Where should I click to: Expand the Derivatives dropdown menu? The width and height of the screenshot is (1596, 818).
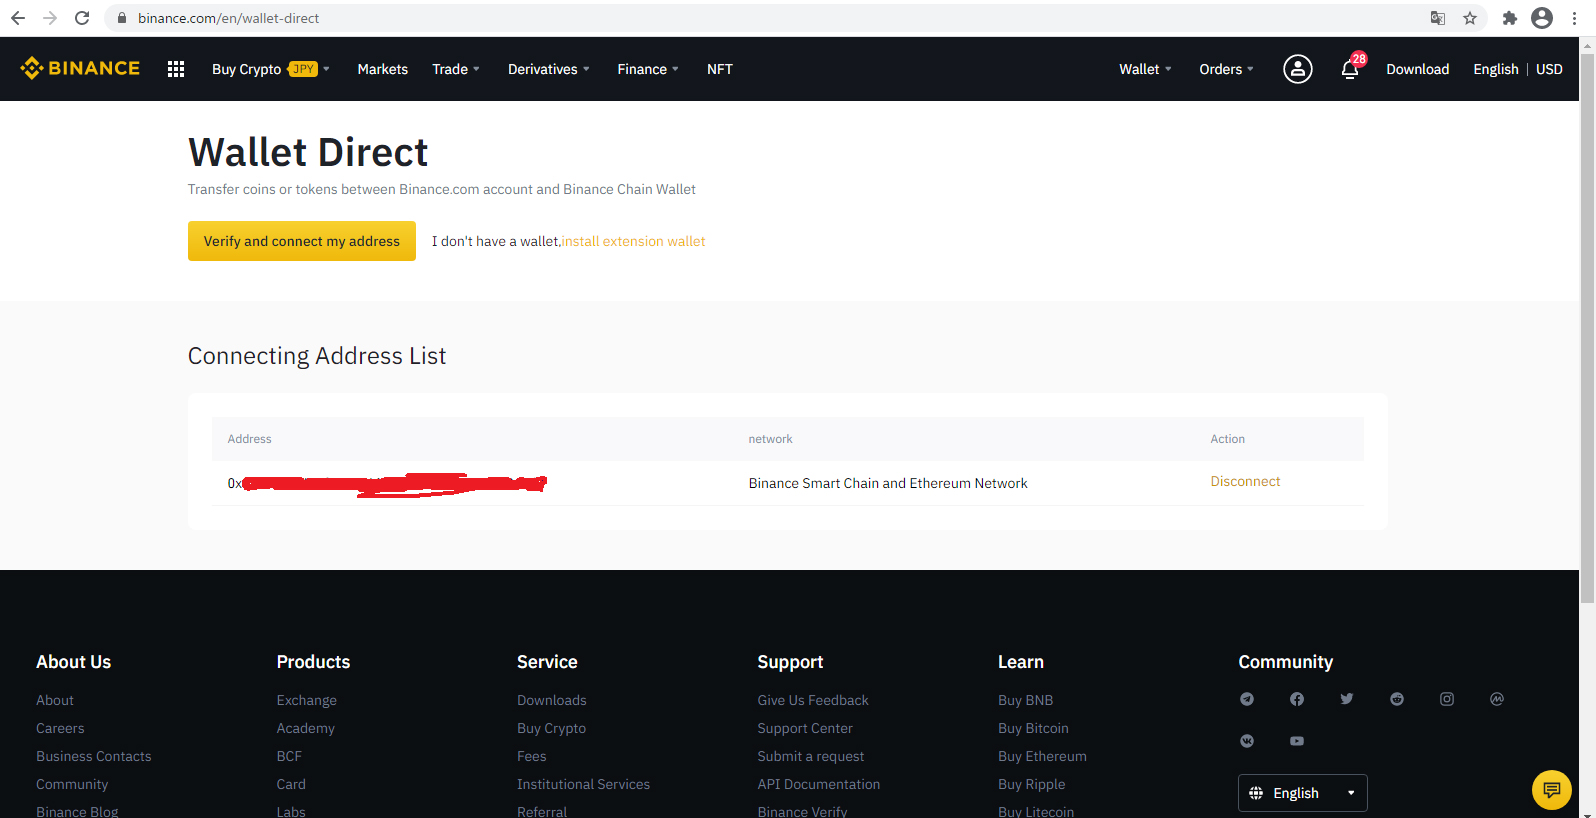coord(549,69)
